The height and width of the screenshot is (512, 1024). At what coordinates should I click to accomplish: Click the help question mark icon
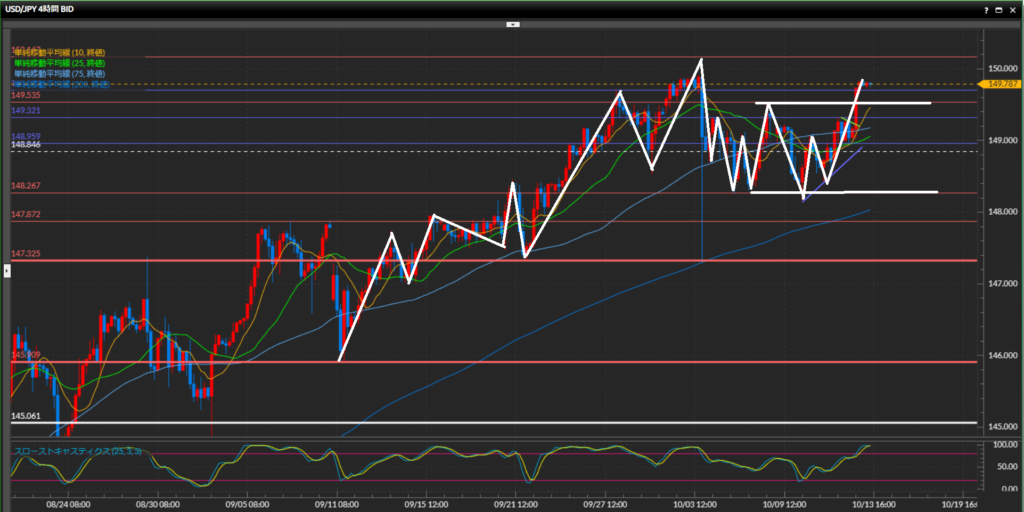[x=987, y=9]
